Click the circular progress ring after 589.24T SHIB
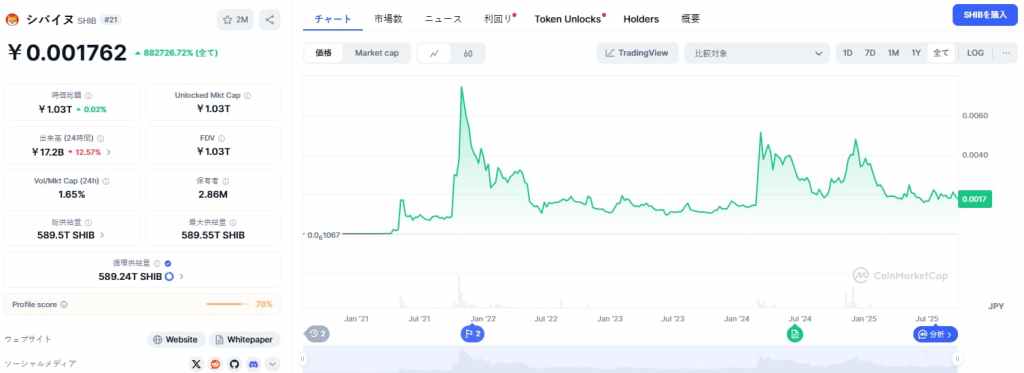Viewport: 1024px width, 373px height. pyautogui.click(x=169, y=276)
